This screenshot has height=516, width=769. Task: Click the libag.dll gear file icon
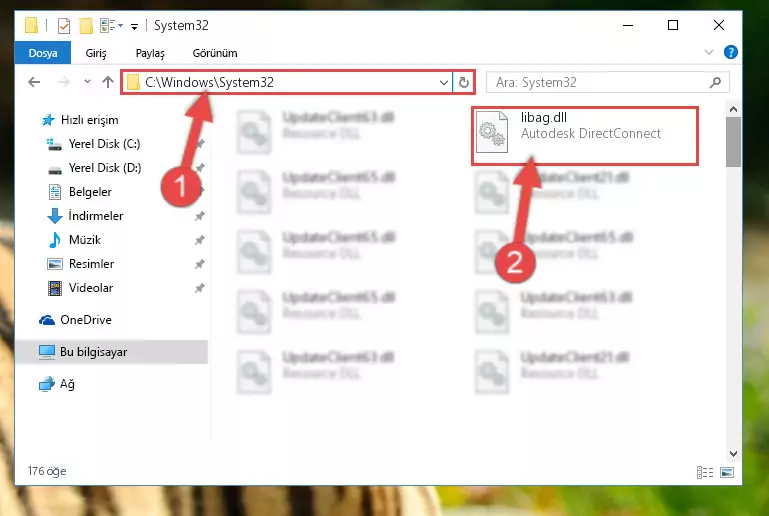point(492,132)
